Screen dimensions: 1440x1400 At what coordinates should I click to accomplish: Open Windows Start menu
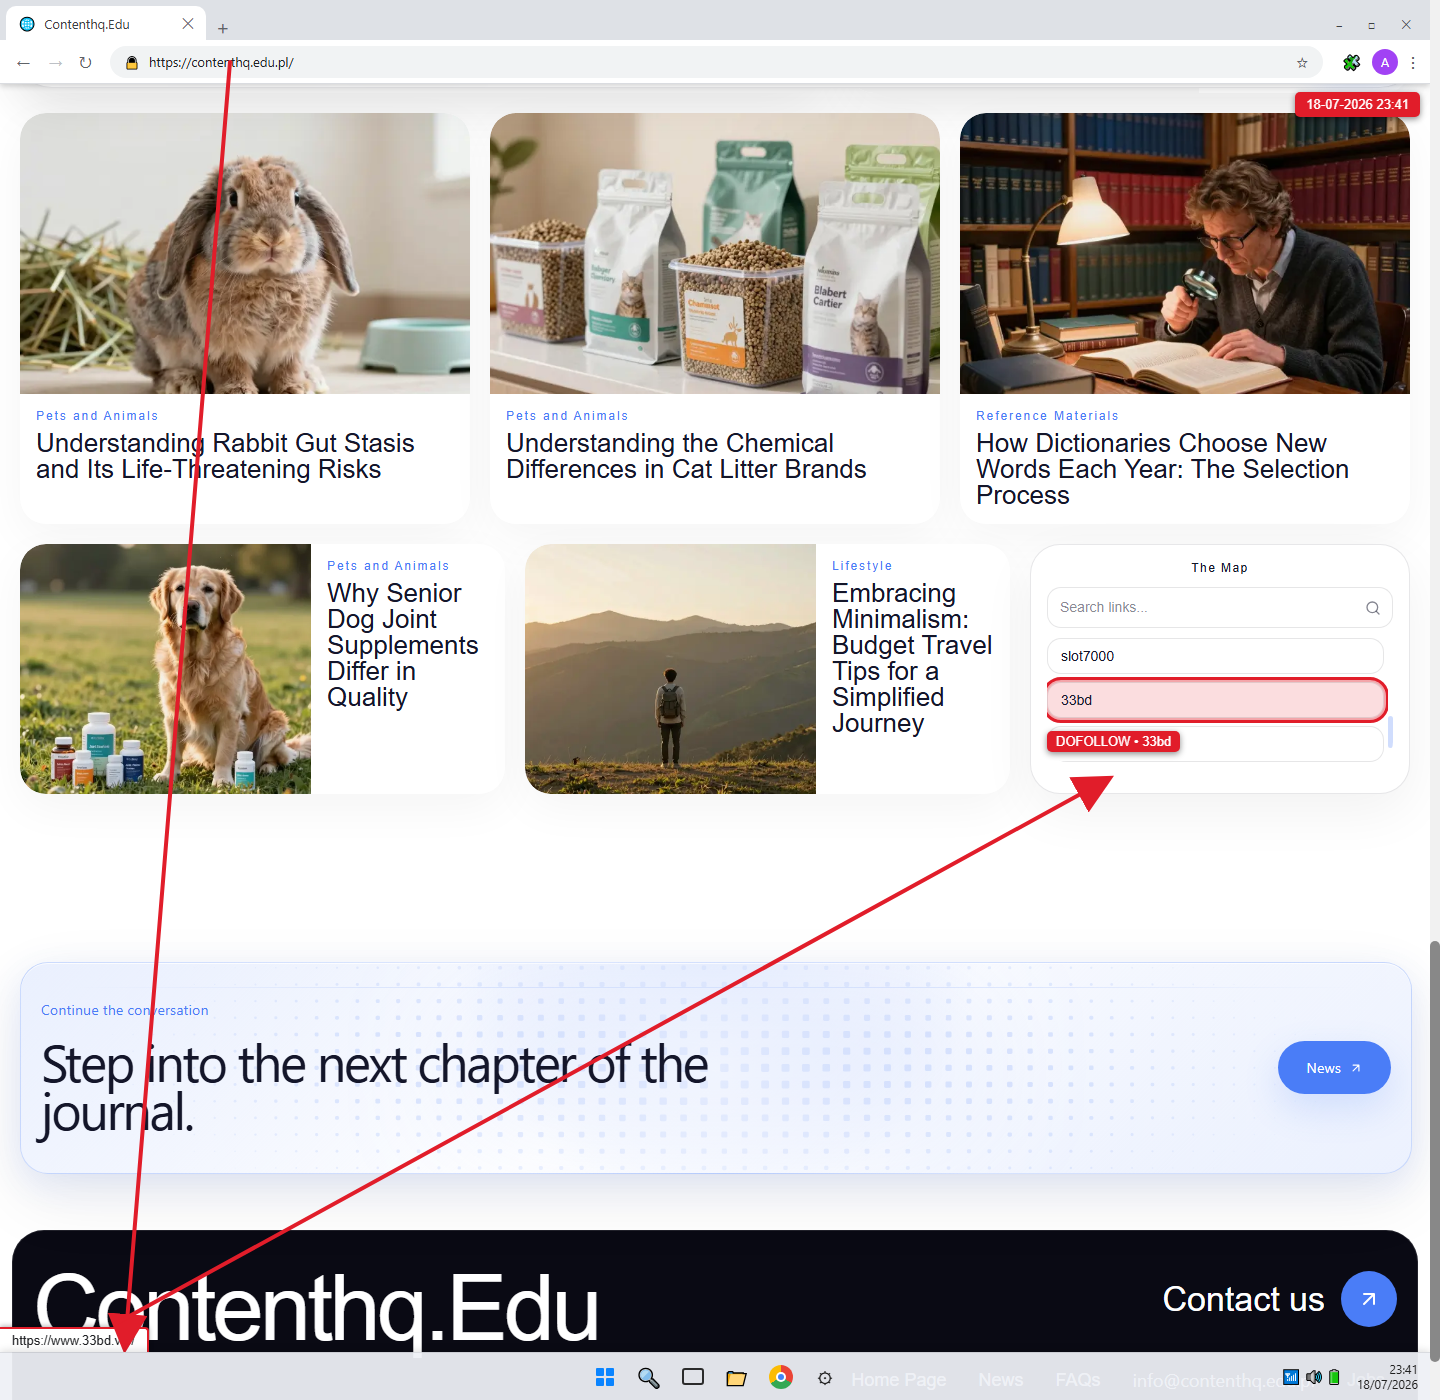click(605, 1377)
